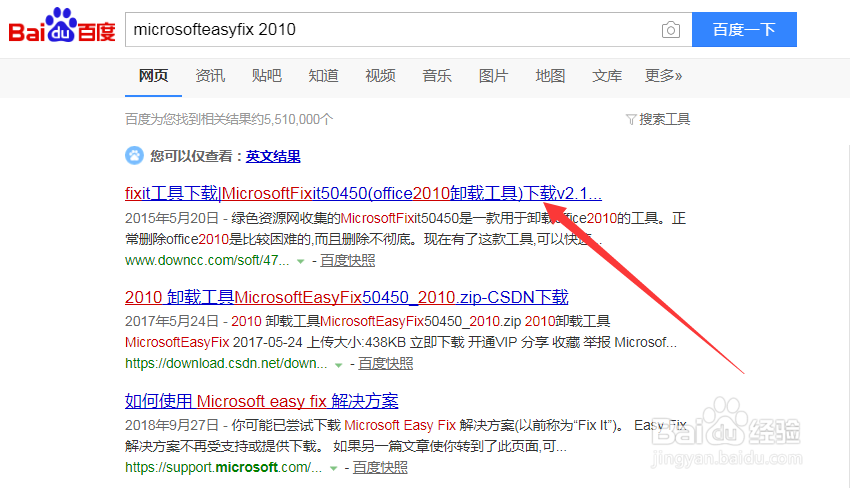The height and width of the screenshot is (488, 850).
Task: Open 百度快照 for the CSDN result
Action: coord(385,363)
